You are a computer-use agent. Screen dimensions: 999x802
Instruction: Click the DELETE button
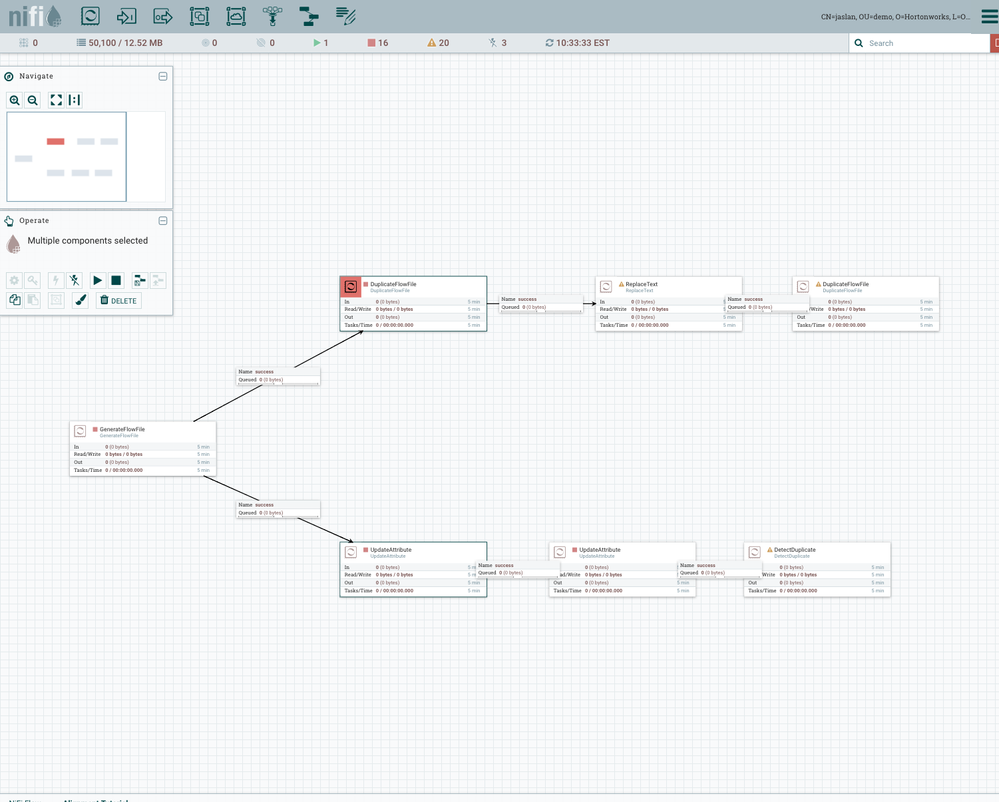tap(118, 300)
